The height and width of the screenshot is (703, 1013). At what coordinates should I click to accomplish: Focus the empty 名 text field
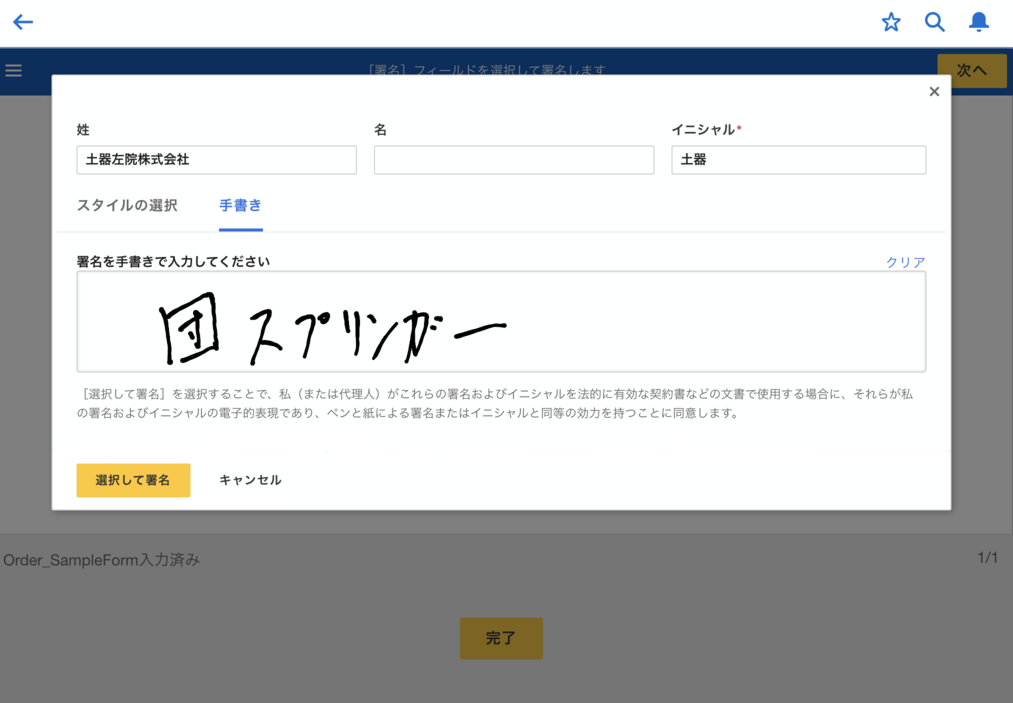(514, 160)
